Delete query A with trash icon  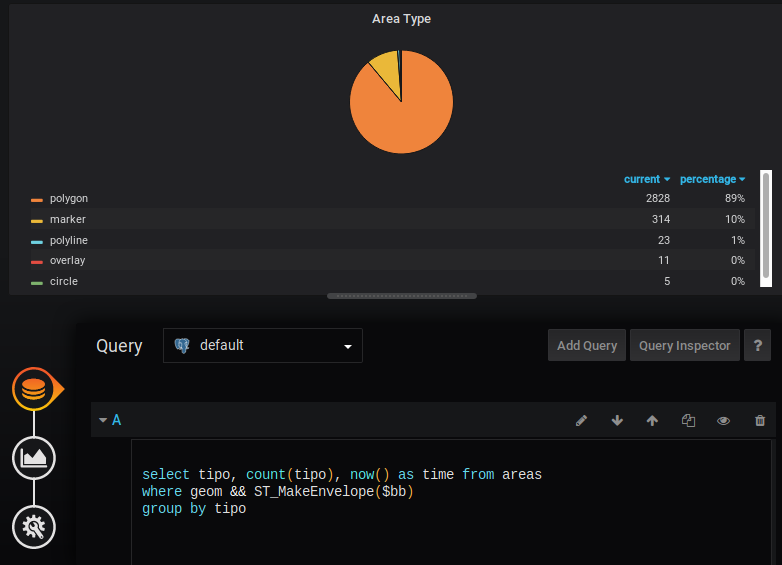click(x=760, y=421)
